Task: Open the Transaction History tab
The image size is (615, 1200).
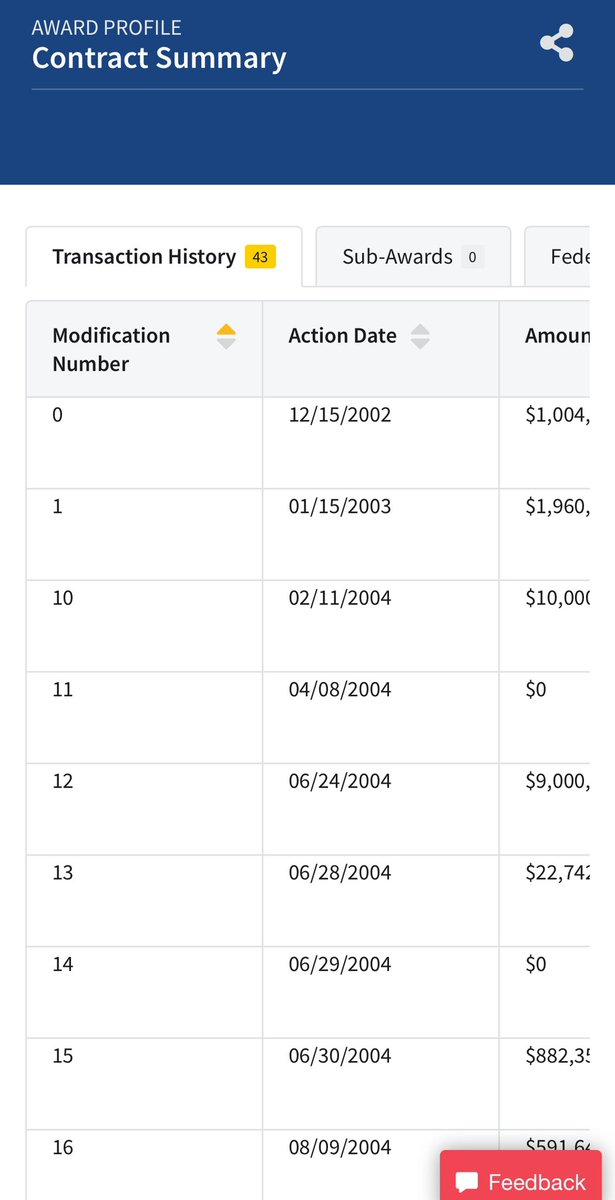Action: coord(144,257)
